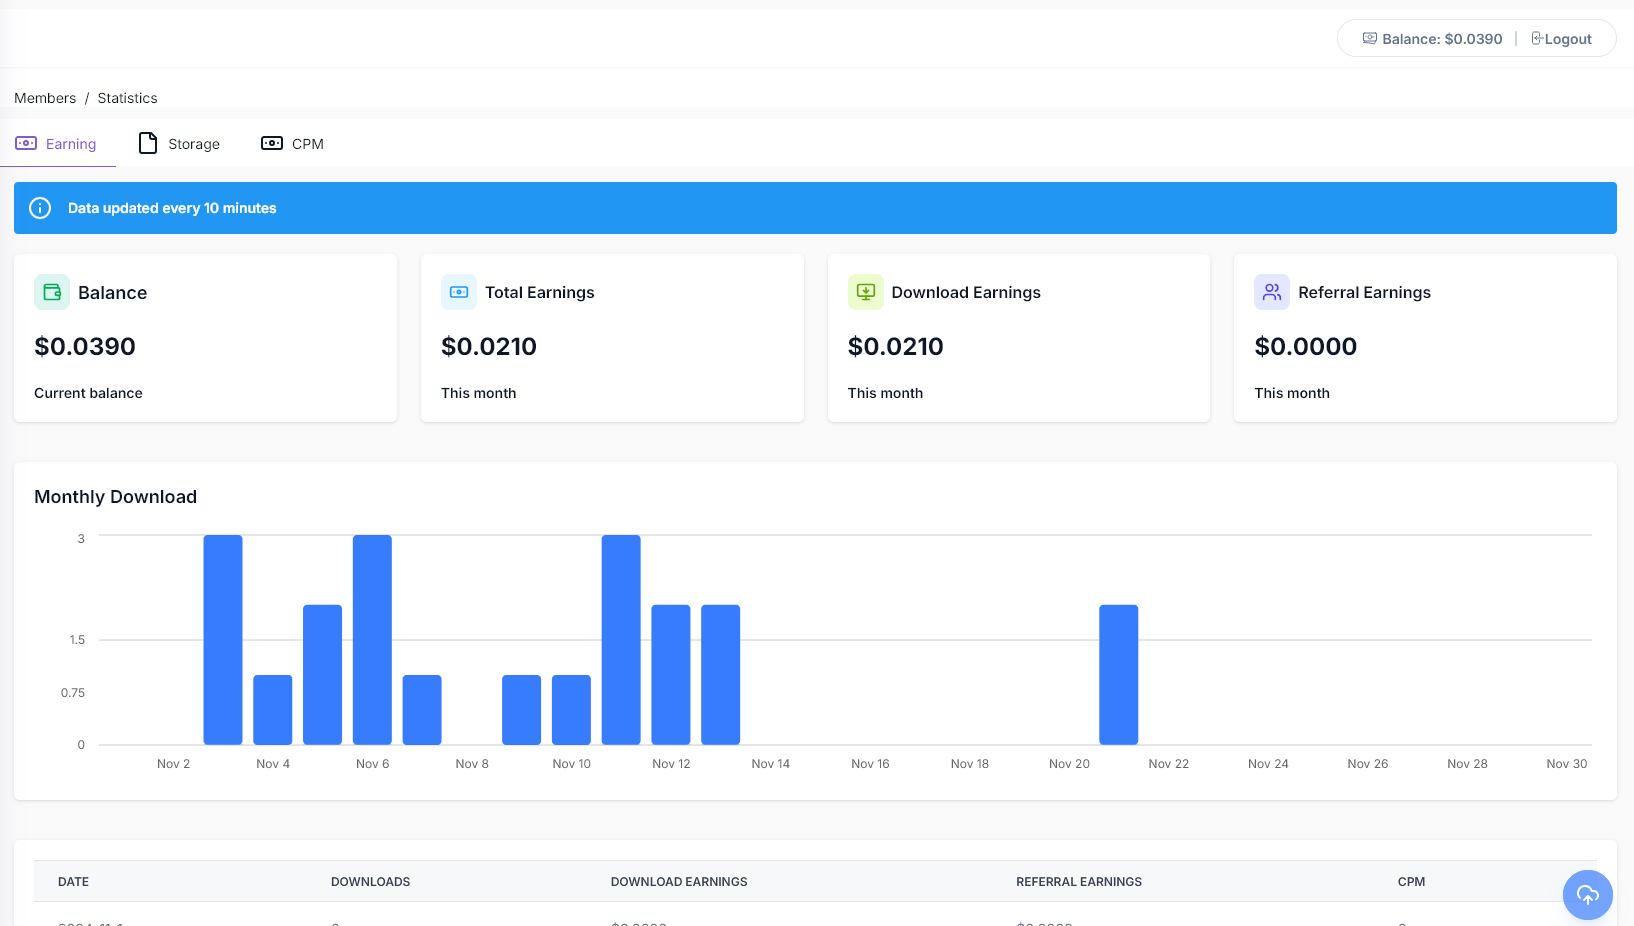The height and width of the screenshot is (926, 1634).
Task: Click the $0.0000 referral earnings amount
Action: 1306,347
